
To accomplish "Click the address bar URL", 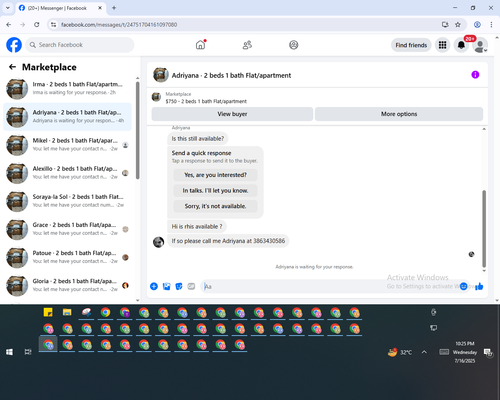I will click(x=119, y=25).
